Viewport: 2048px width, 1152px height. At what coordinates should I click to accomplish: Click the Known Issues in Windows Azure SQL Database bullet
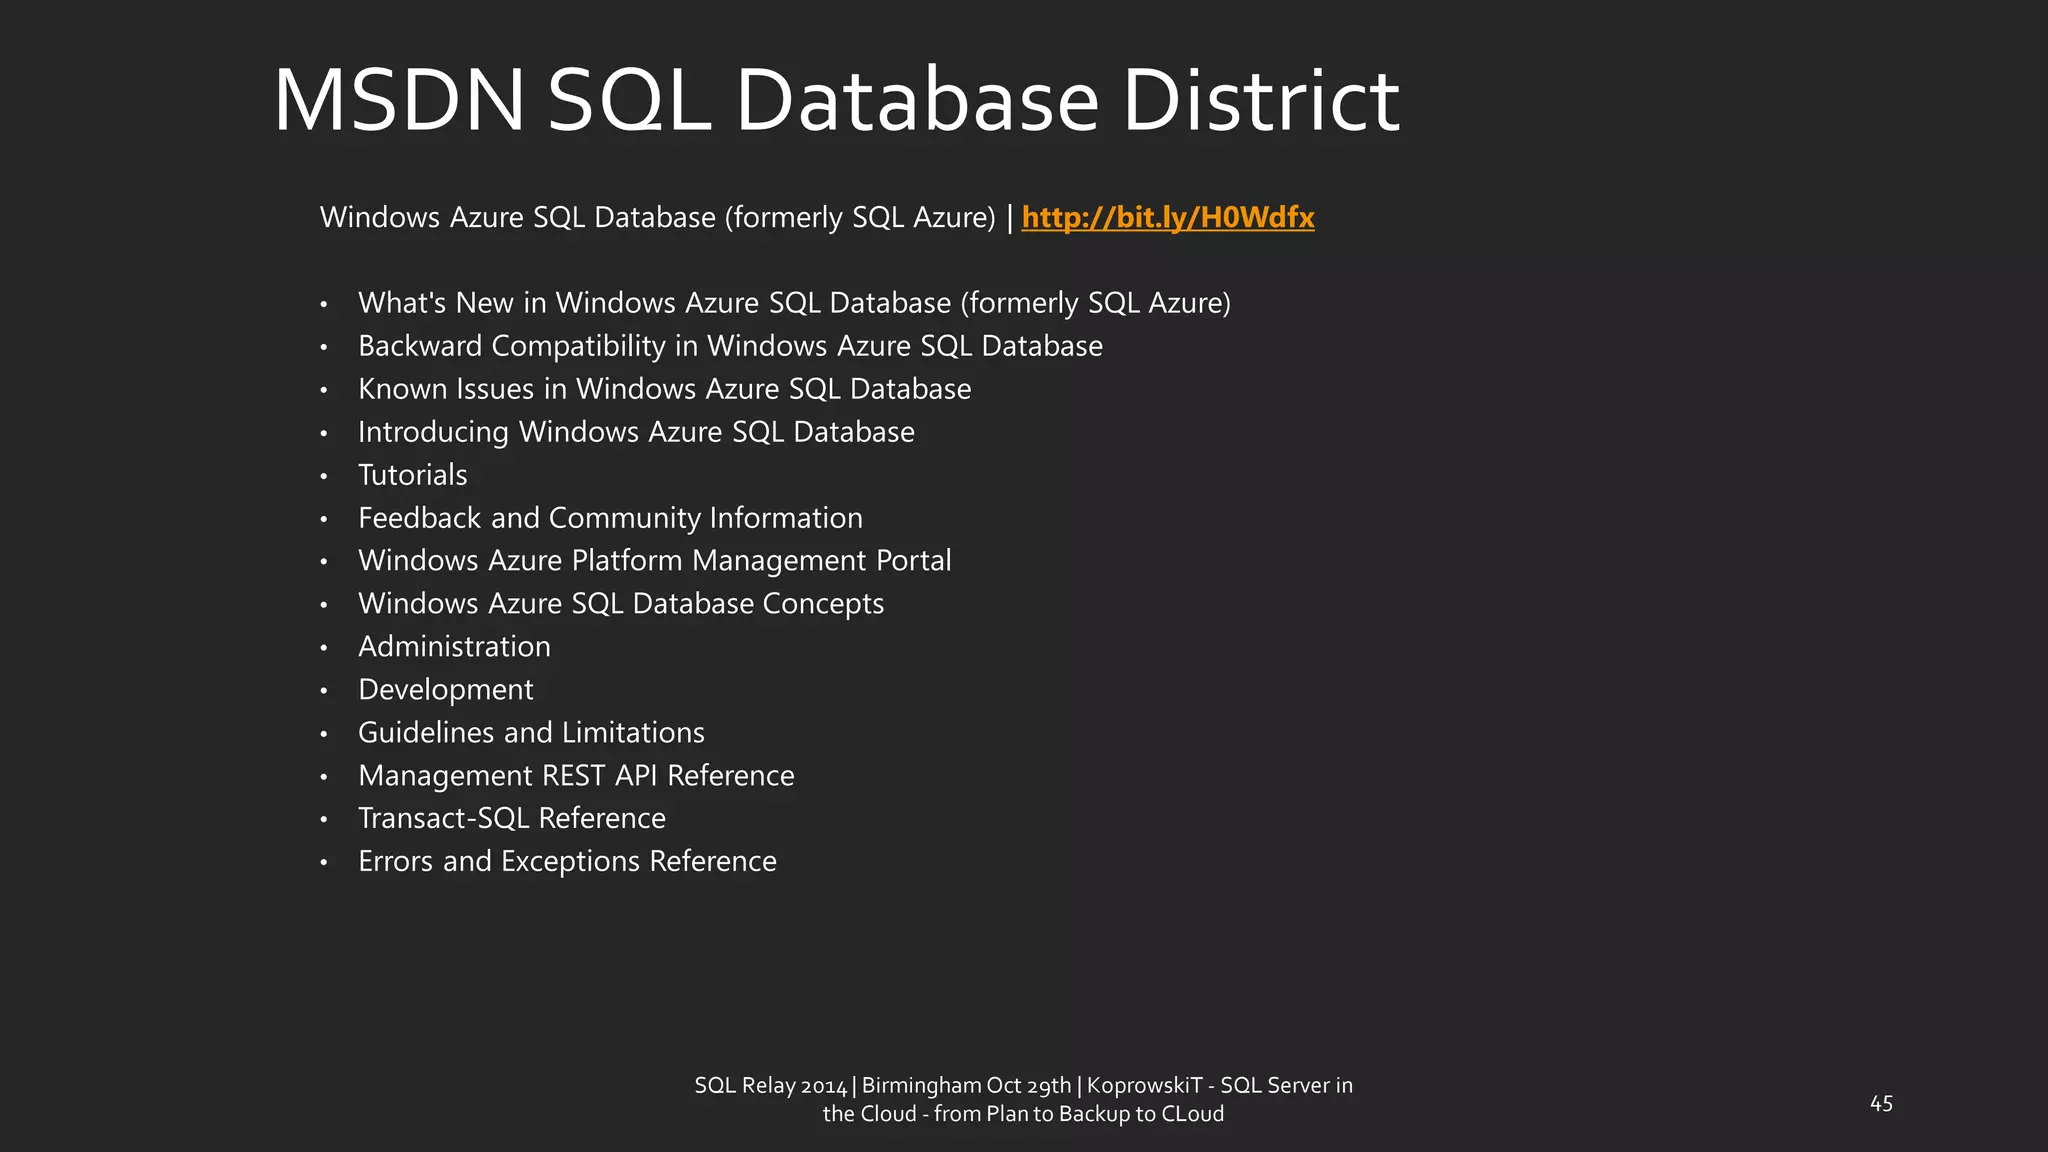pyautogui.click(x=665, y=389)
